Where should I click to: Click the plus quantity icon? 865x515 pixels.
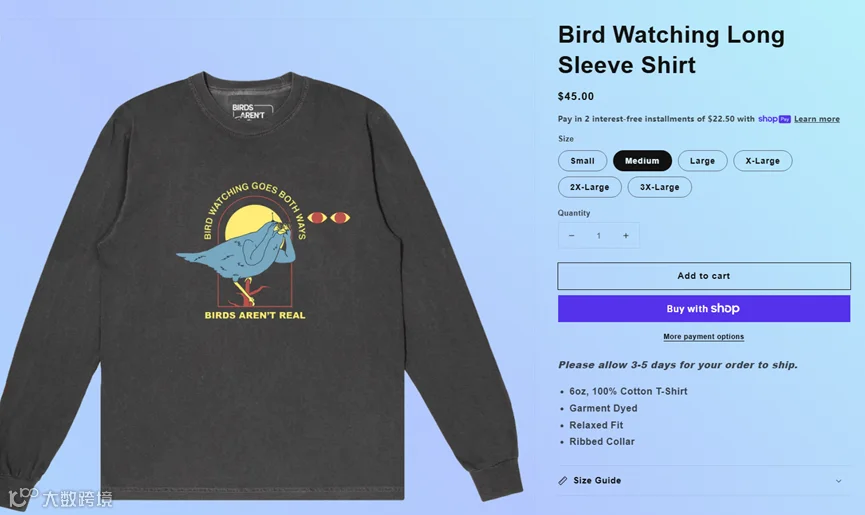pos(626,235)
